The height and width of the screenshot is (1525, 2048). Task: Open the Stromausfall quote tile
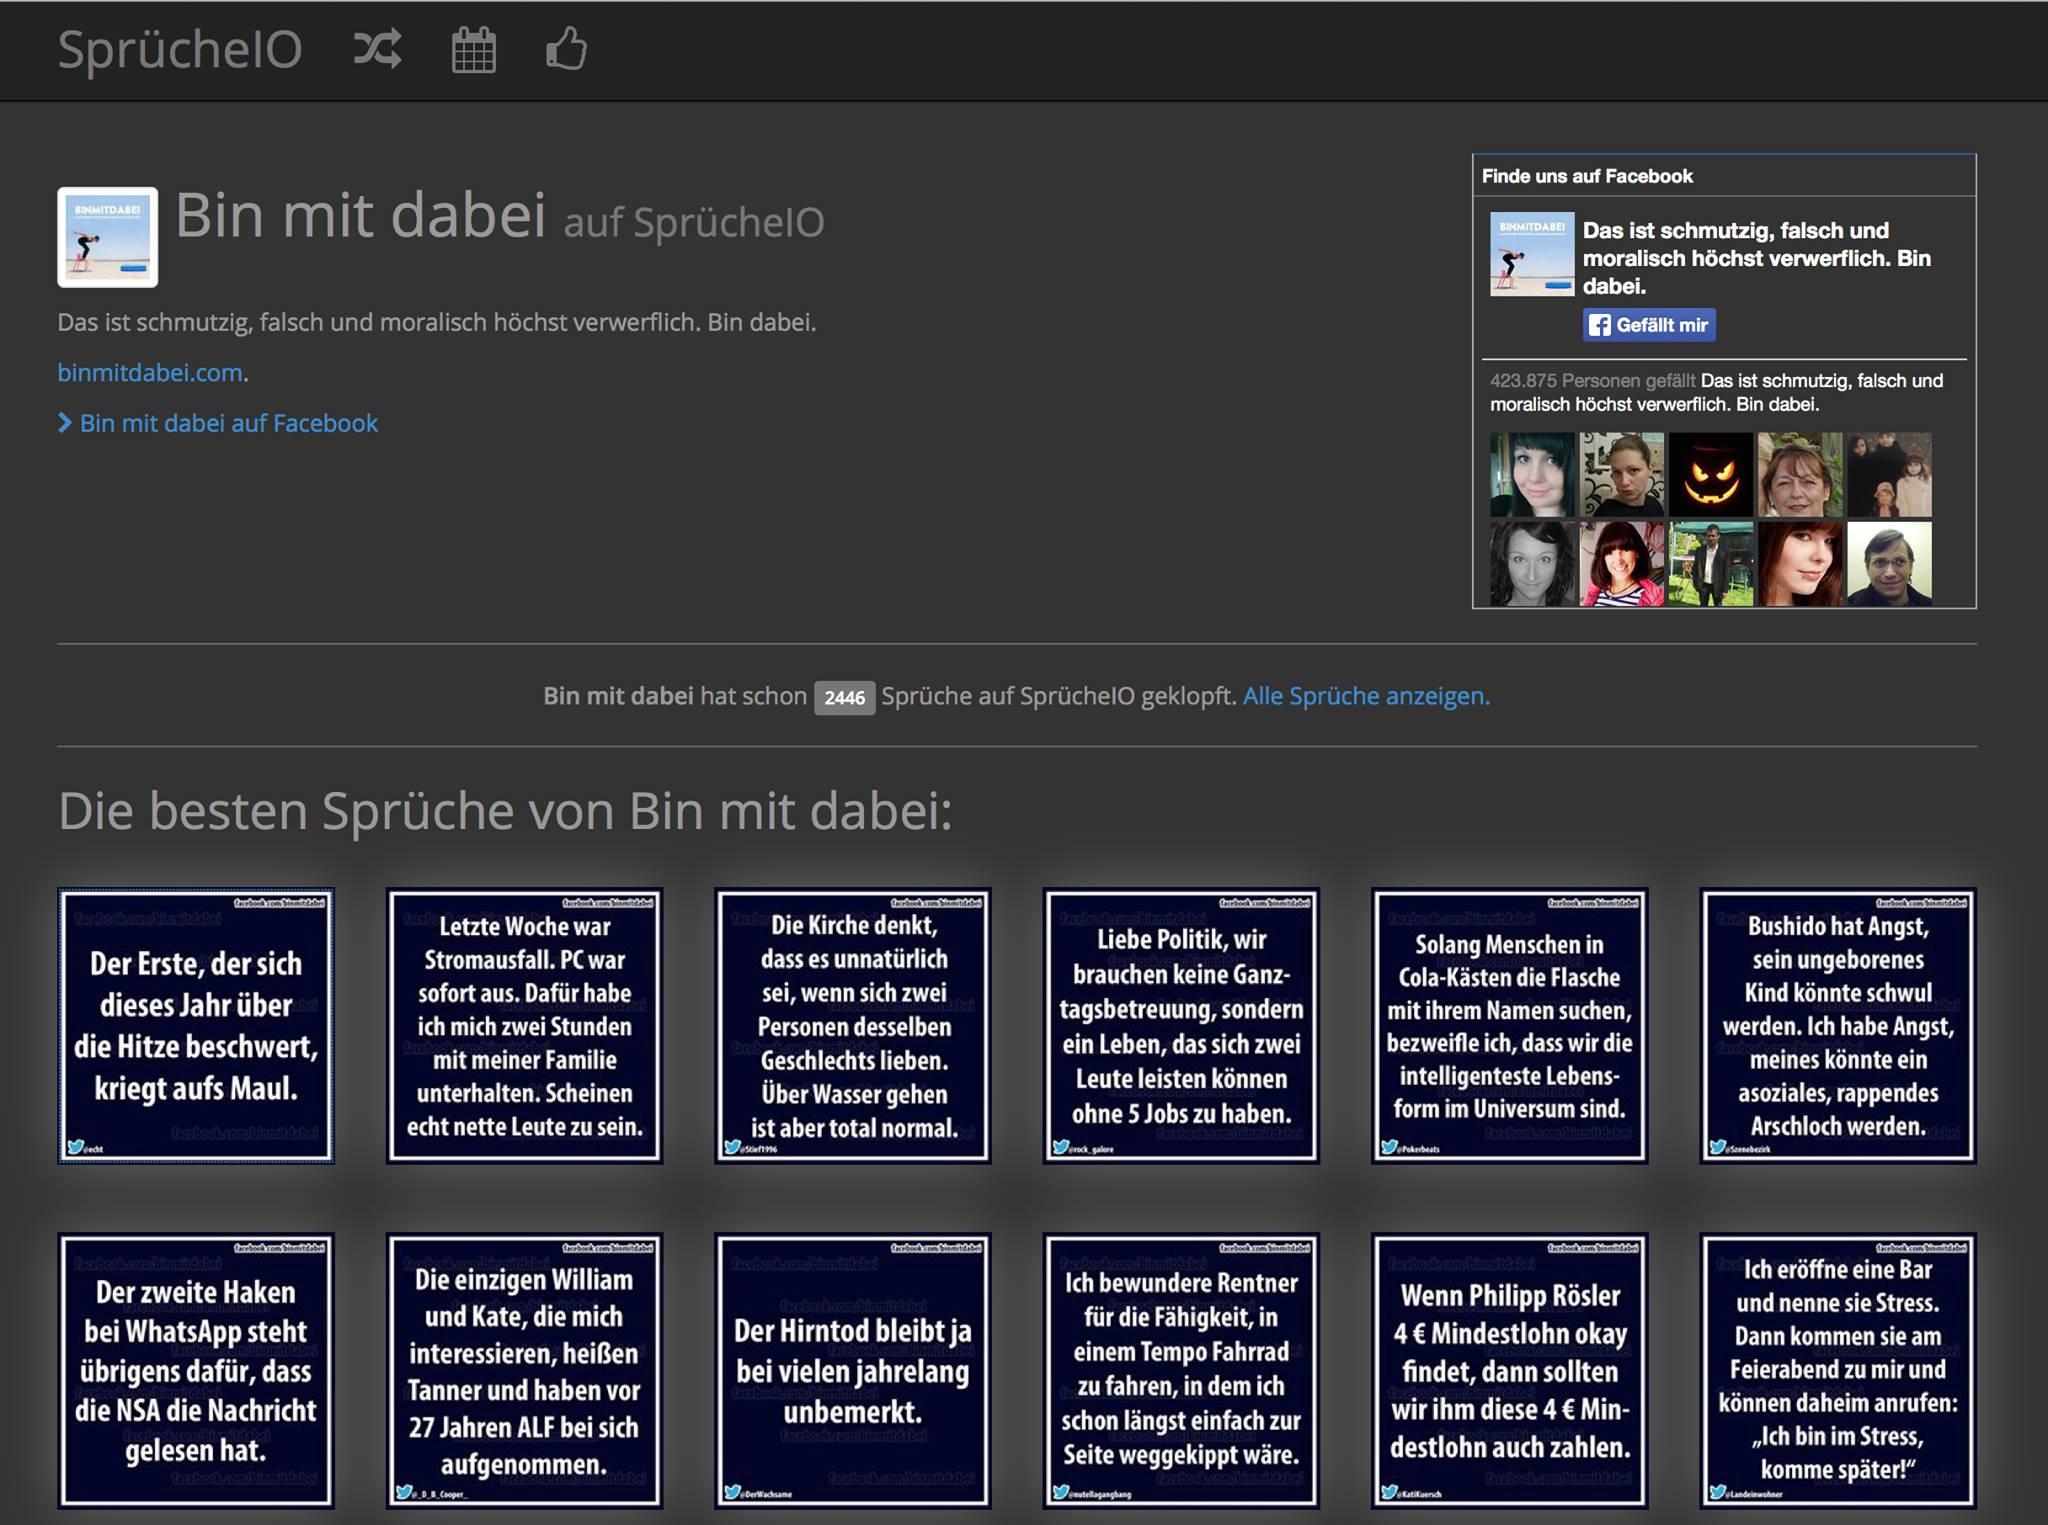524,1025
